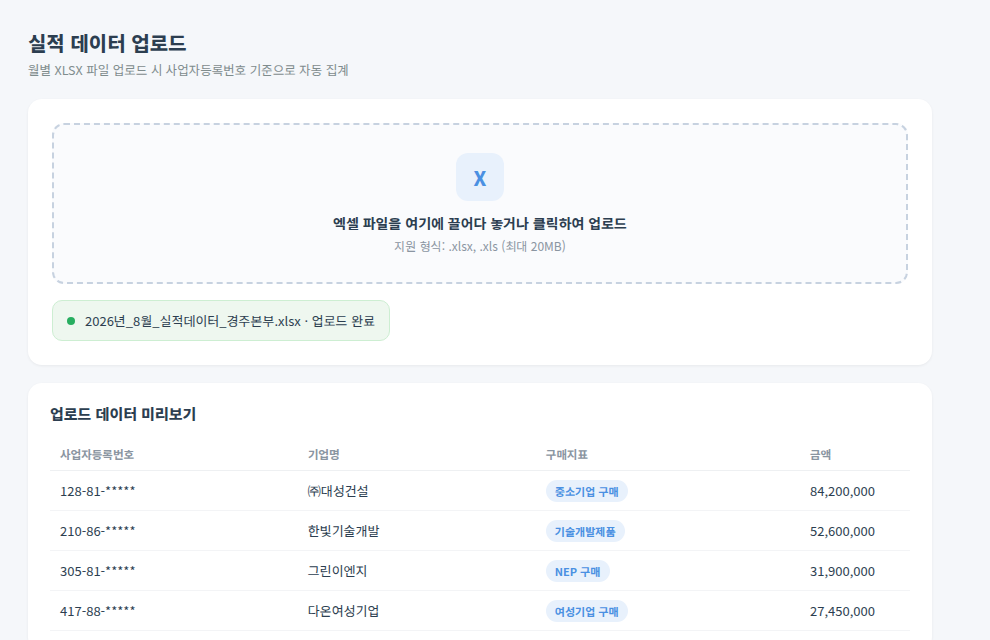Click company name 그린이엔지
990x640 pixels.
click(x=337, y=571)
